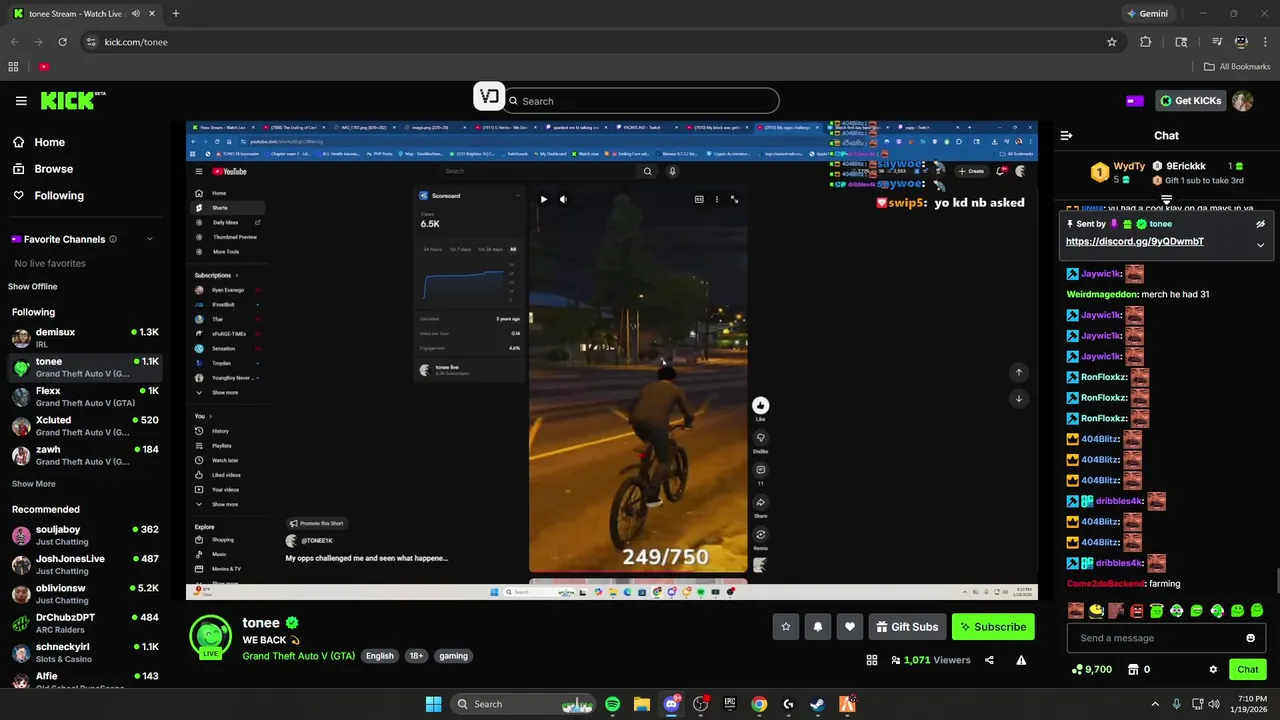Image resolution: width=1280 pixels, height=720 pixels.
Task: Click the Get KICKs button
Action: click(1190, 101)
